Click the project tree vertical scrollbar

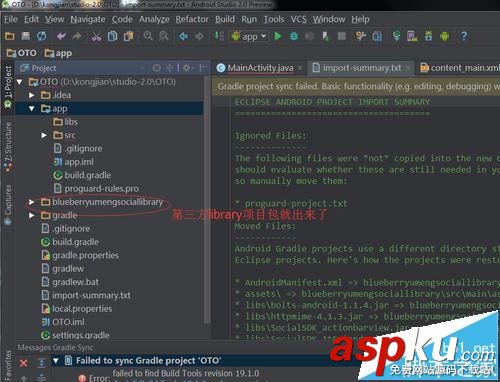[x=207, y=200]
